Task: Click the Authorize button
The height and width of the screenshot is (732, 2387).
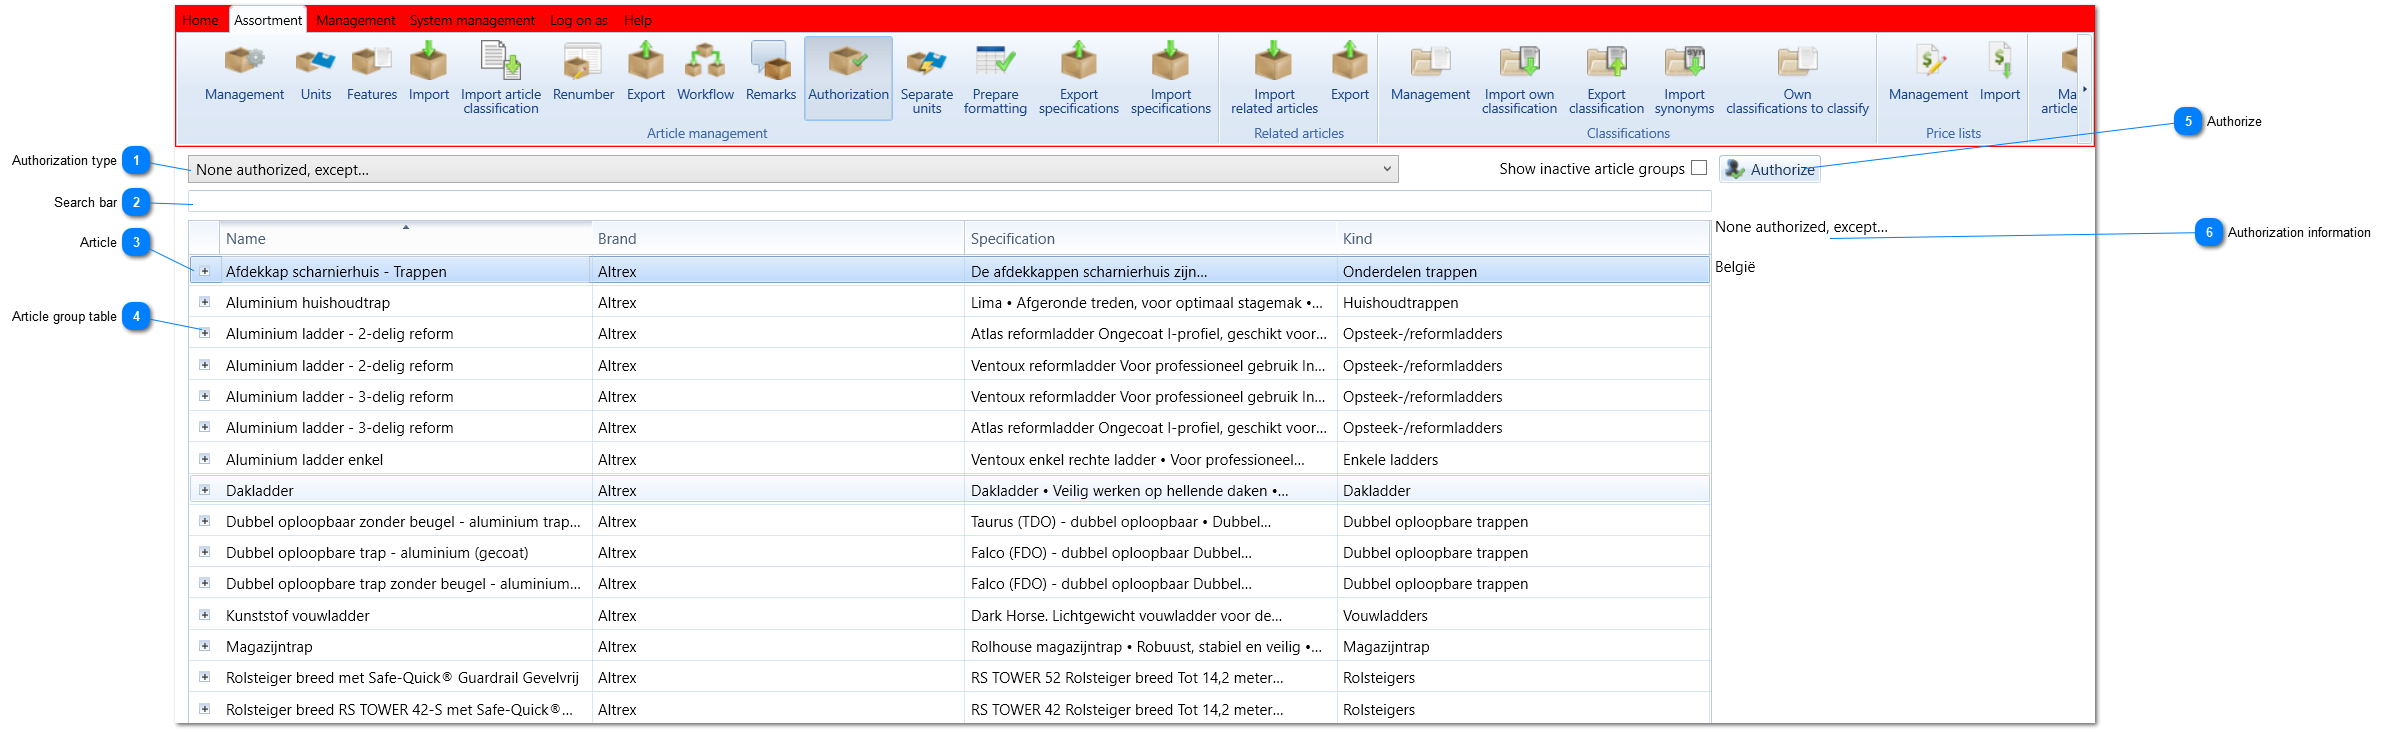Action: pyautogui.click(x=1770, y=169)
